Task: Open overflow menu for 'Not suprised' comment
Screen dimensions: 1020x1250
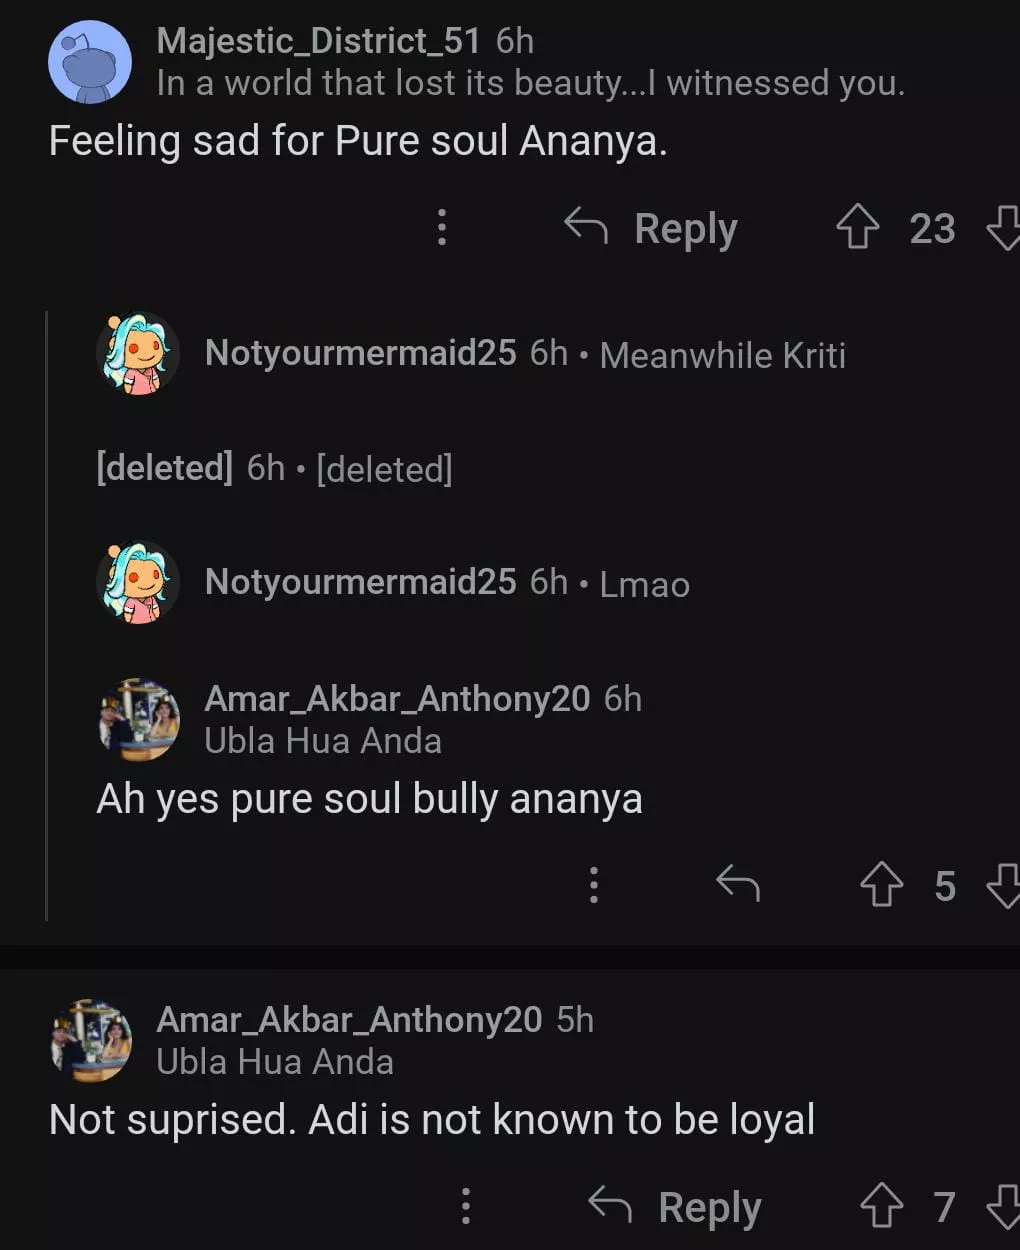Action: [466, 1206]
